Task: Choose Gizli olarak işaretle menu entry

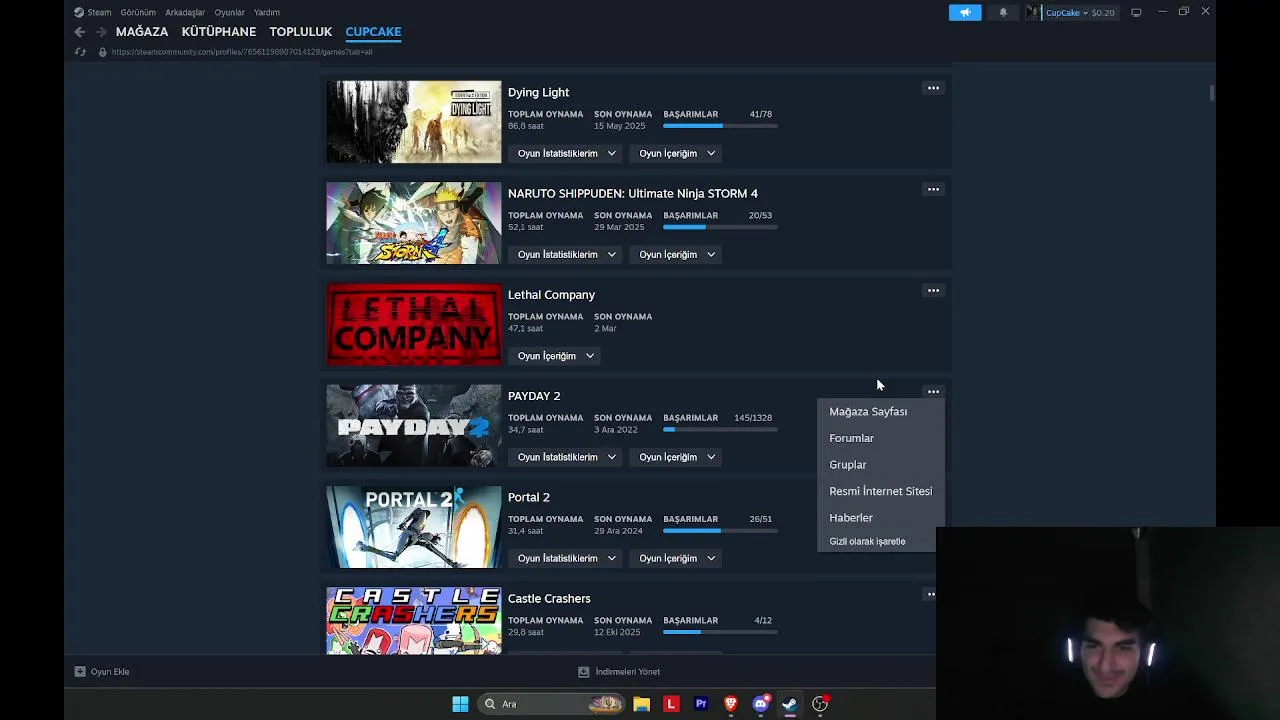Action: 867,542
